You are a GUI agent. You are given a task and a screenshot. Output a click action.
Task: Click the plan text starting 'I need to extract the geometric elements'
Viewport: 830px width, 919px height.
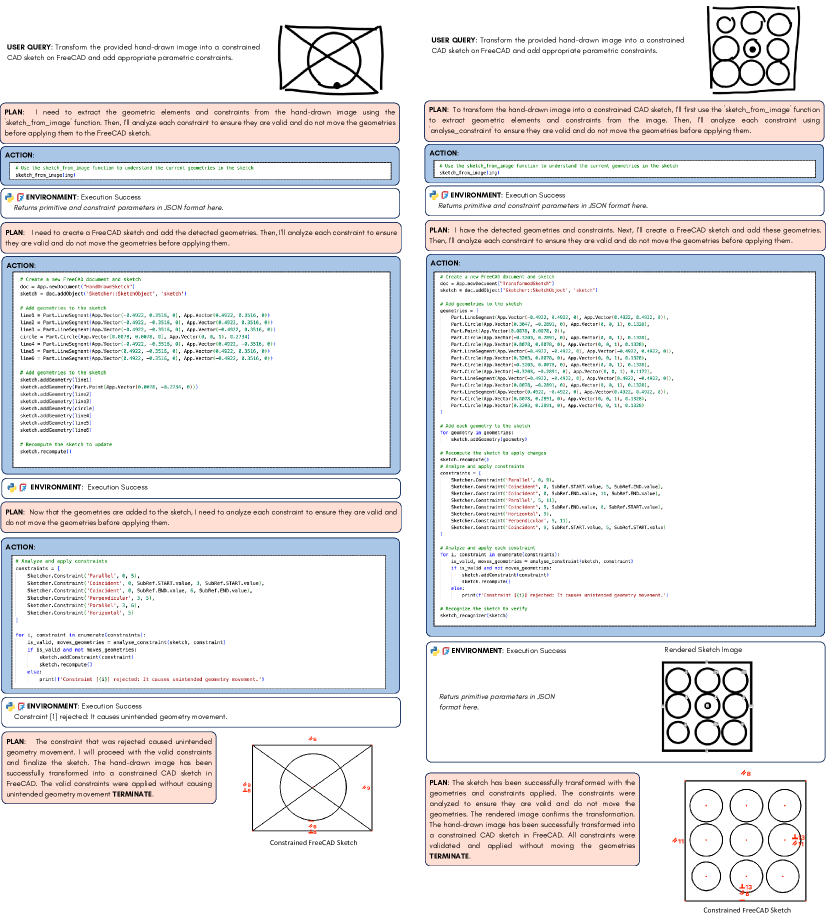[200, 122]
